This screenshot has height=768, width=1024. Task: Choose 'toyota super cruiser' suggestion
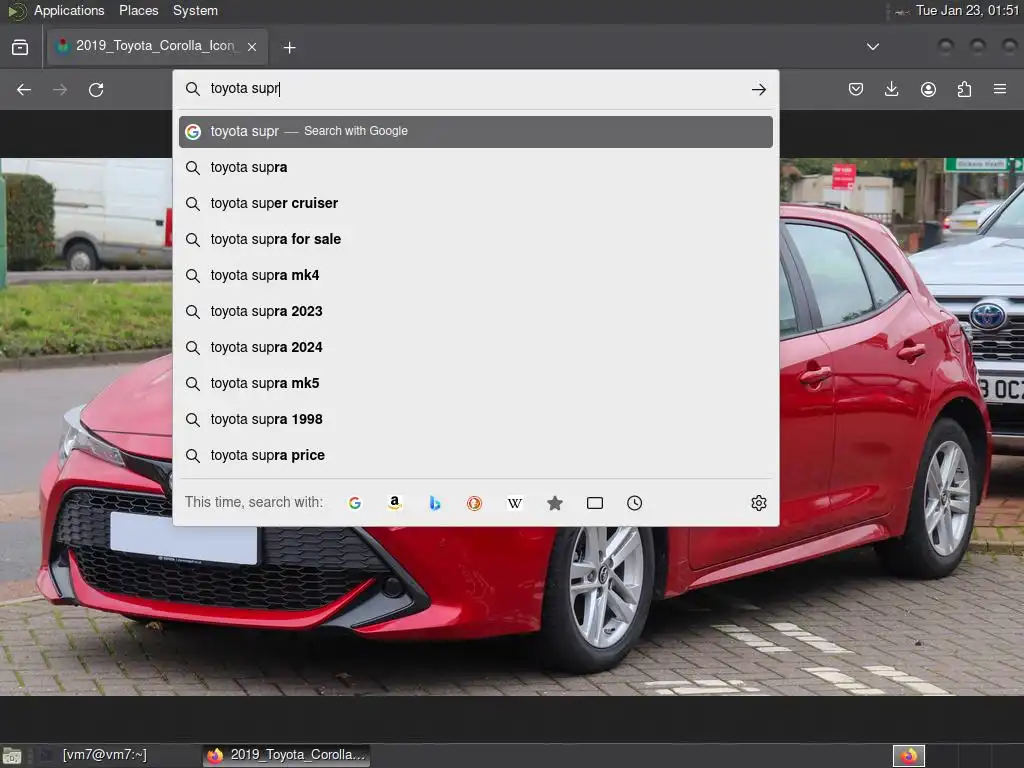click(x=475, y=204)
